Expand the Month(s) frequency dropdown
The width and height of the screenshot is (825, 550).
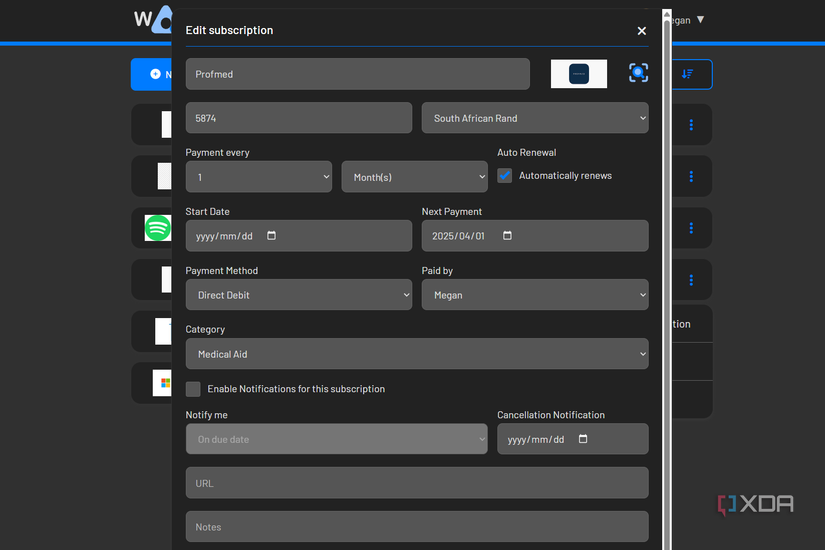[x=414, y=177]
